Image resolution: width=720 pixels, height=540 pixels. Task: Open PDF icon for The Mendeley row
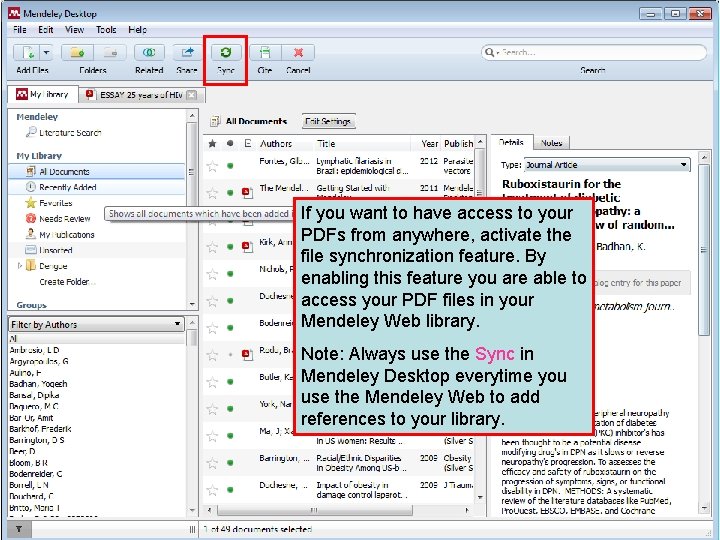pos(248,193)
